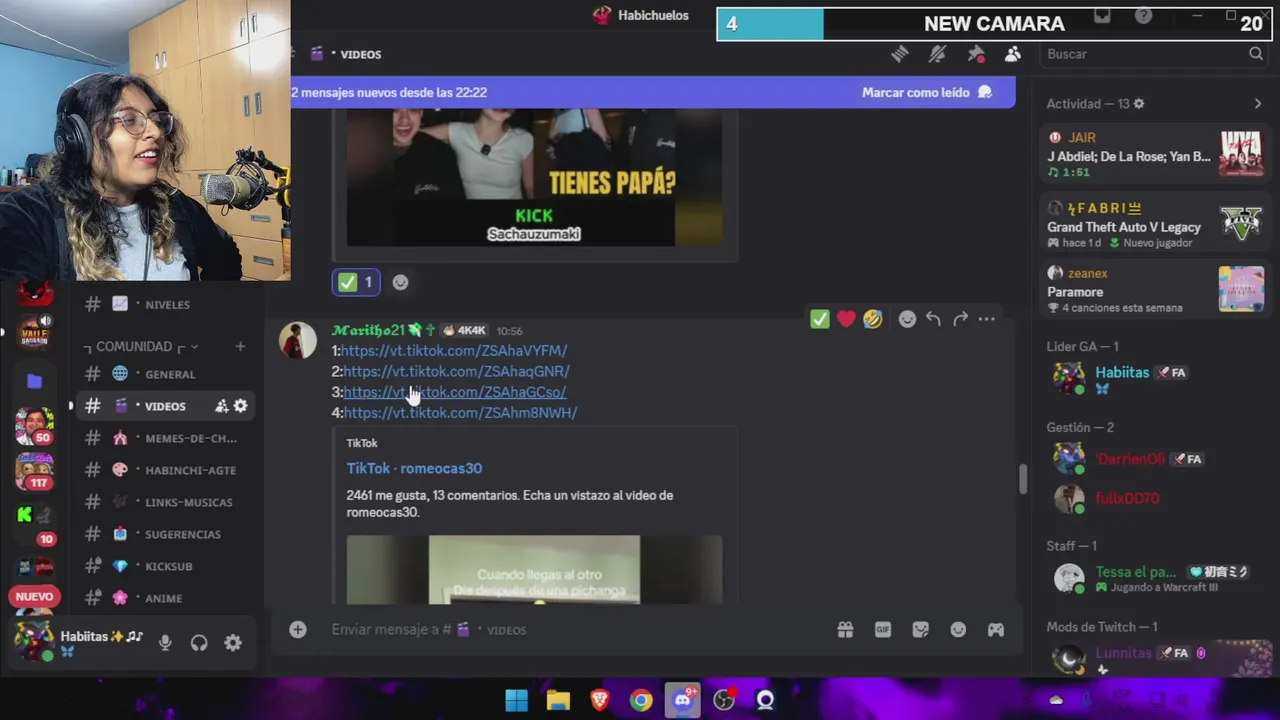1280x720 pixels.
Task: Open add reaction picker in hover bar
Action: pos(907,319)
